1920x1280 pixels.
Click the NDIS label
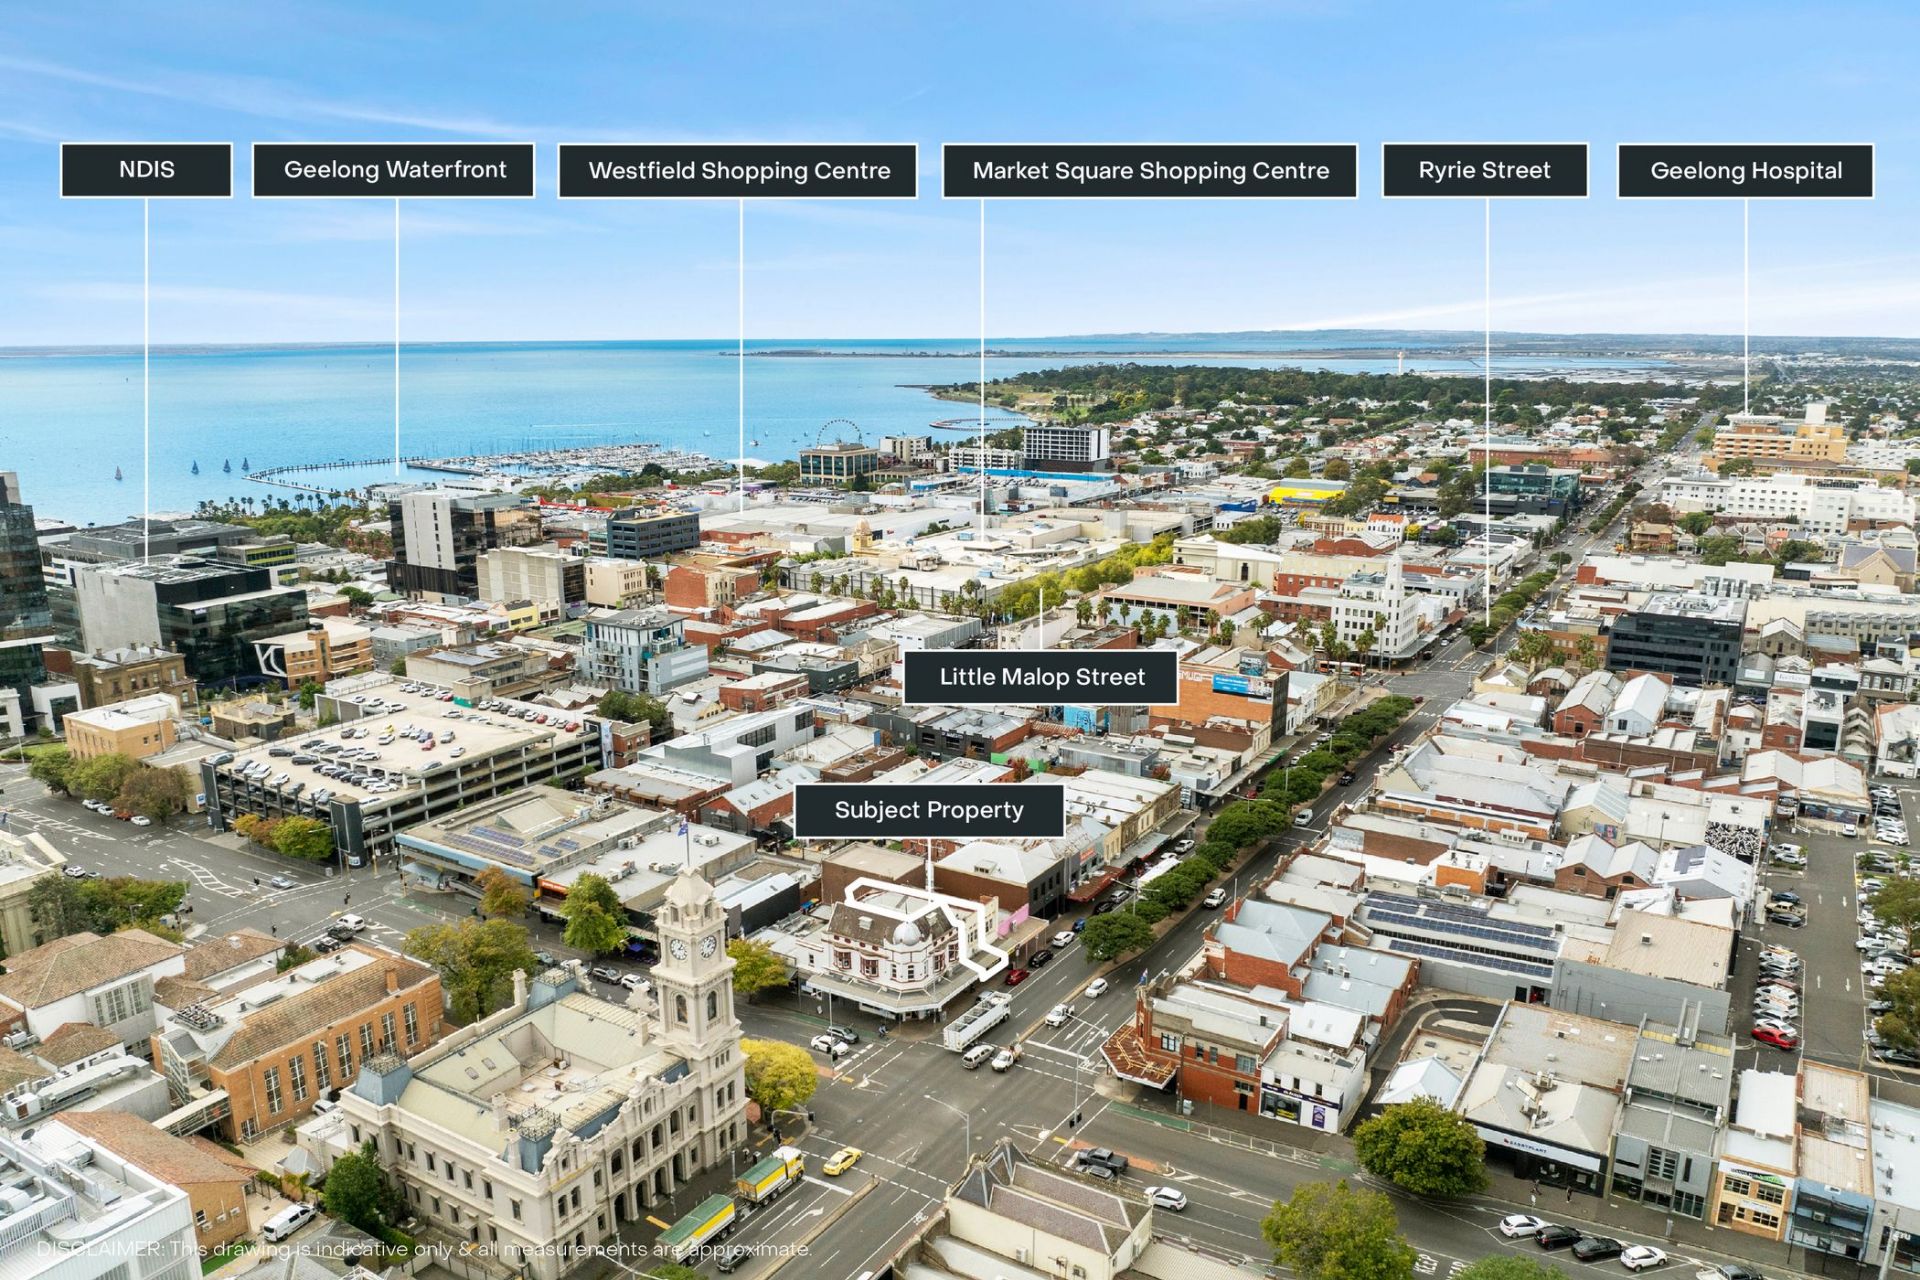(x=146, y=170)
